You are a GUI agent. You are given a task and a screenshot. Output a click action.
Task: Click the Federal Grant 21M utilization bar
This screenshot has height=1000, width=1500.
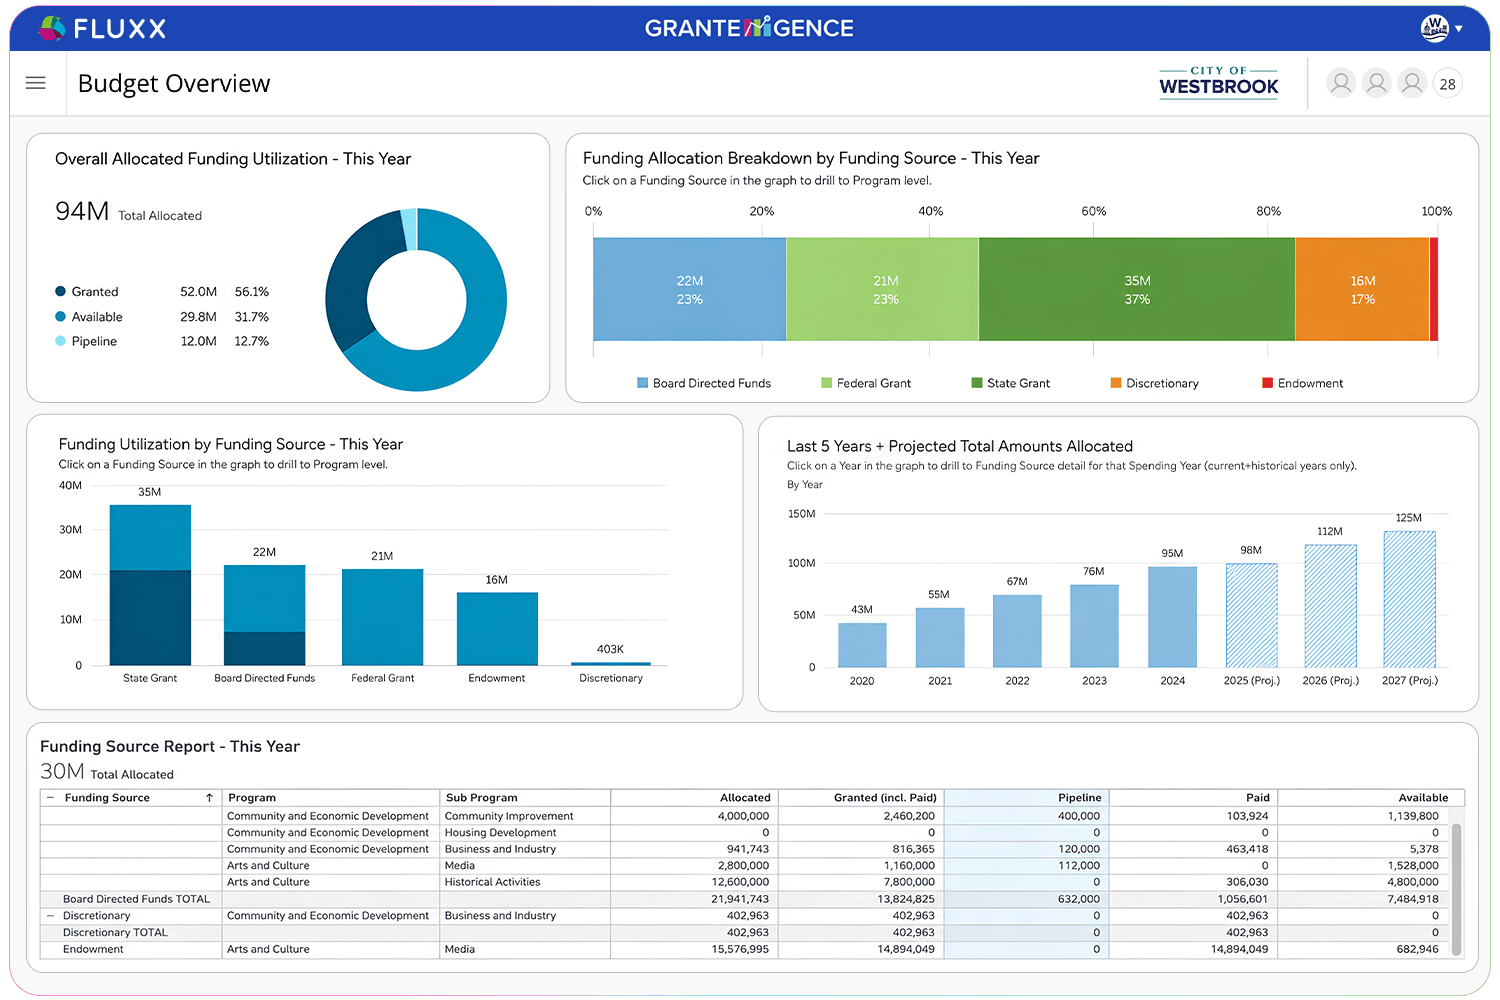coord(382,617)
